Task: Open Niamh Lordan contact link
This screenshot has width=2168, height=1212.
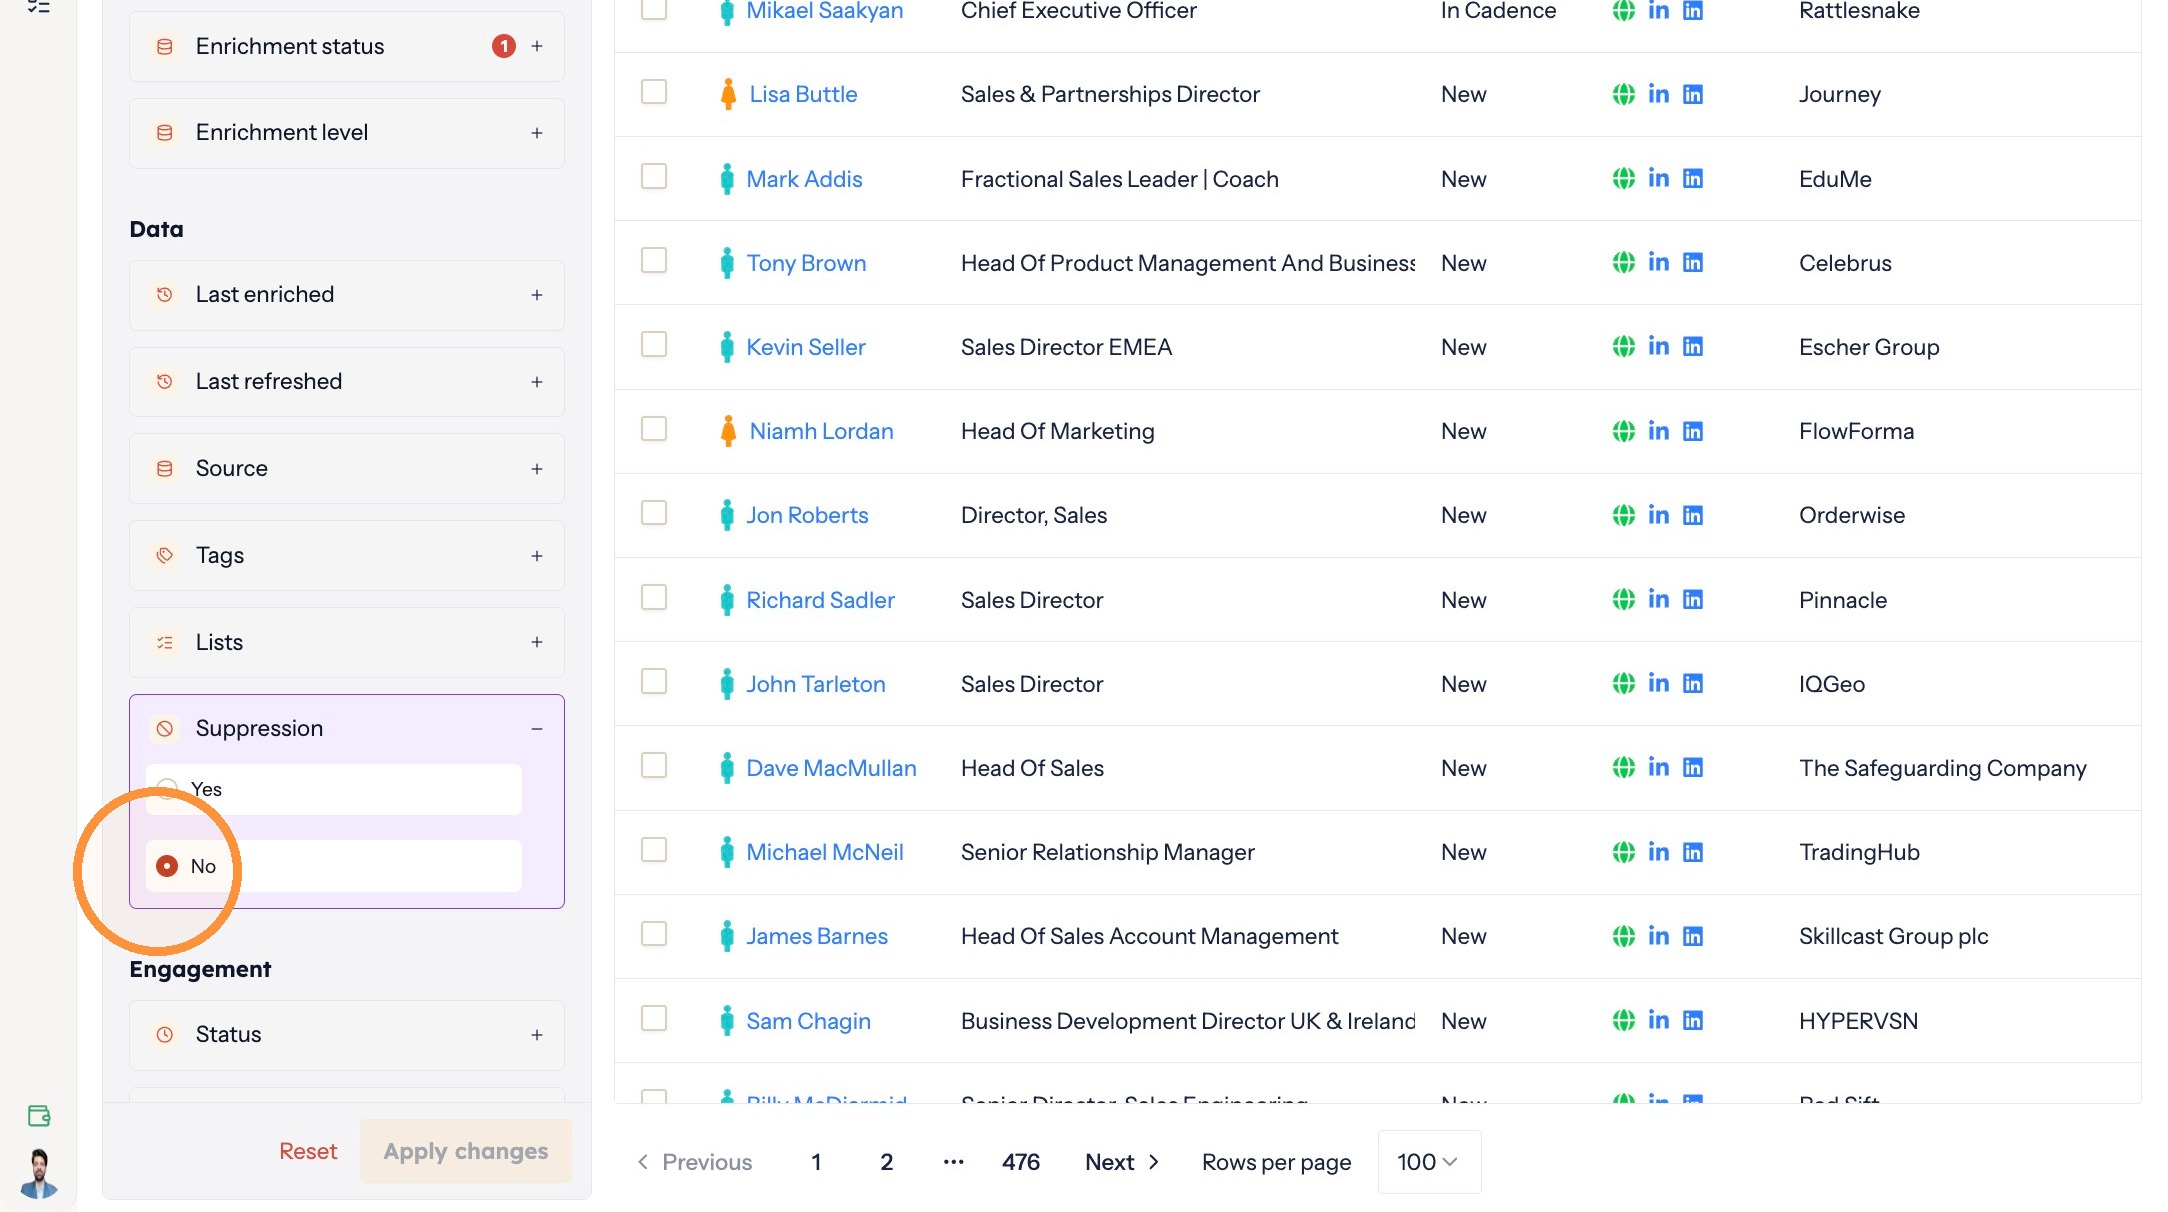Action: point(821,431)
